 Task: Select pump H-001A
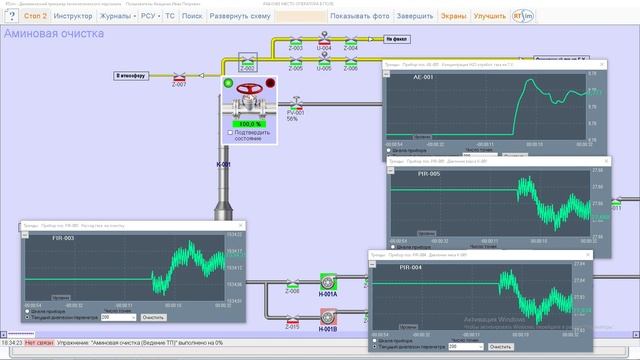pos(328,282)
